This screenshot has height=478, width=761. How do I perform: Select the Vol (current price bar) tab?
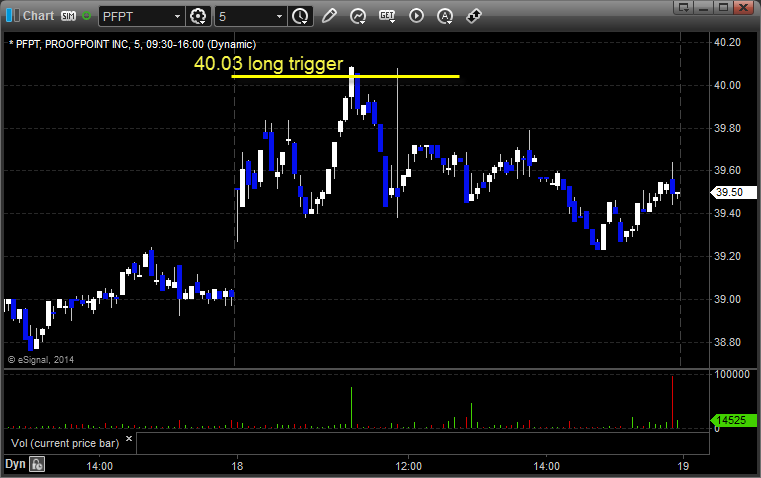(65, 443)
